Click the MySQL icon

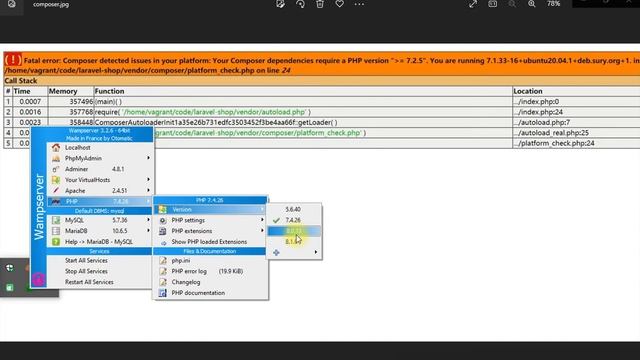(x=56, y=220)
